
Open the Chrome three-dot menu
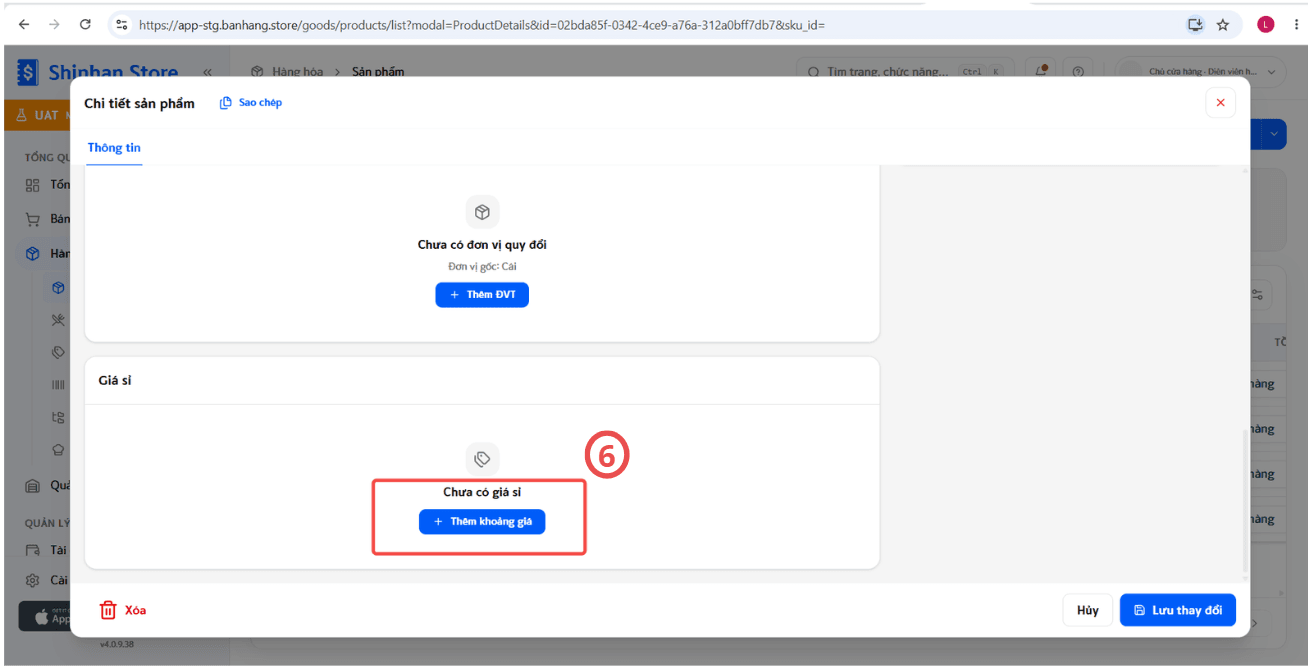pos(1295,24)
